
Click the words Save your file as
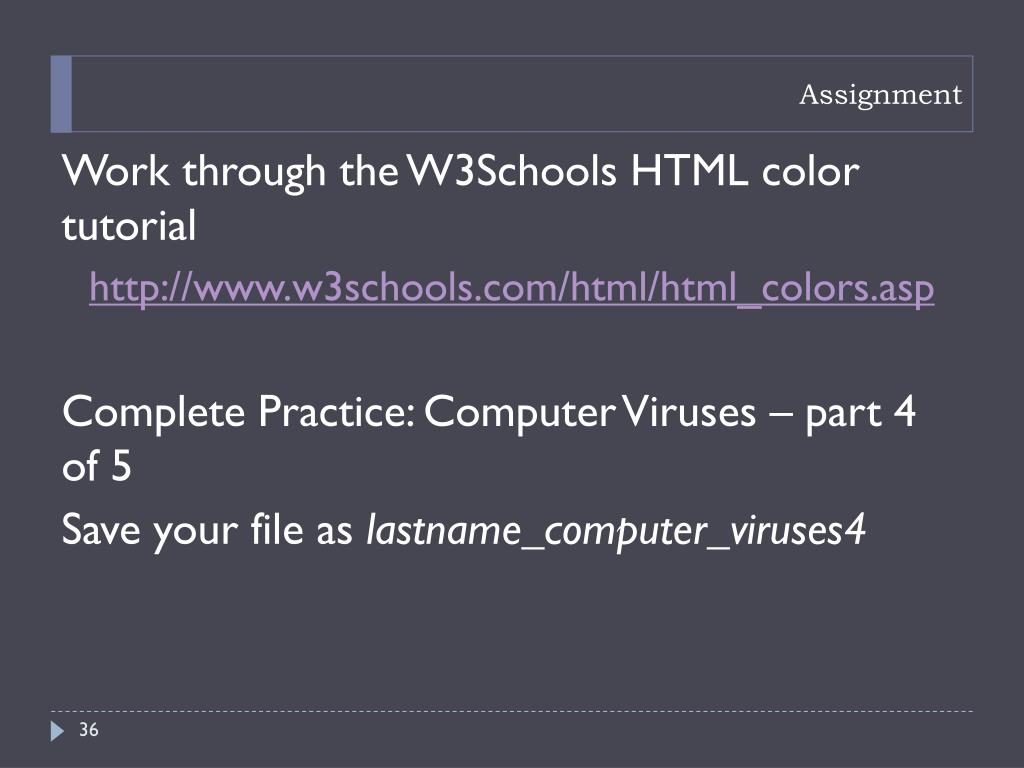tap(207, 530)
